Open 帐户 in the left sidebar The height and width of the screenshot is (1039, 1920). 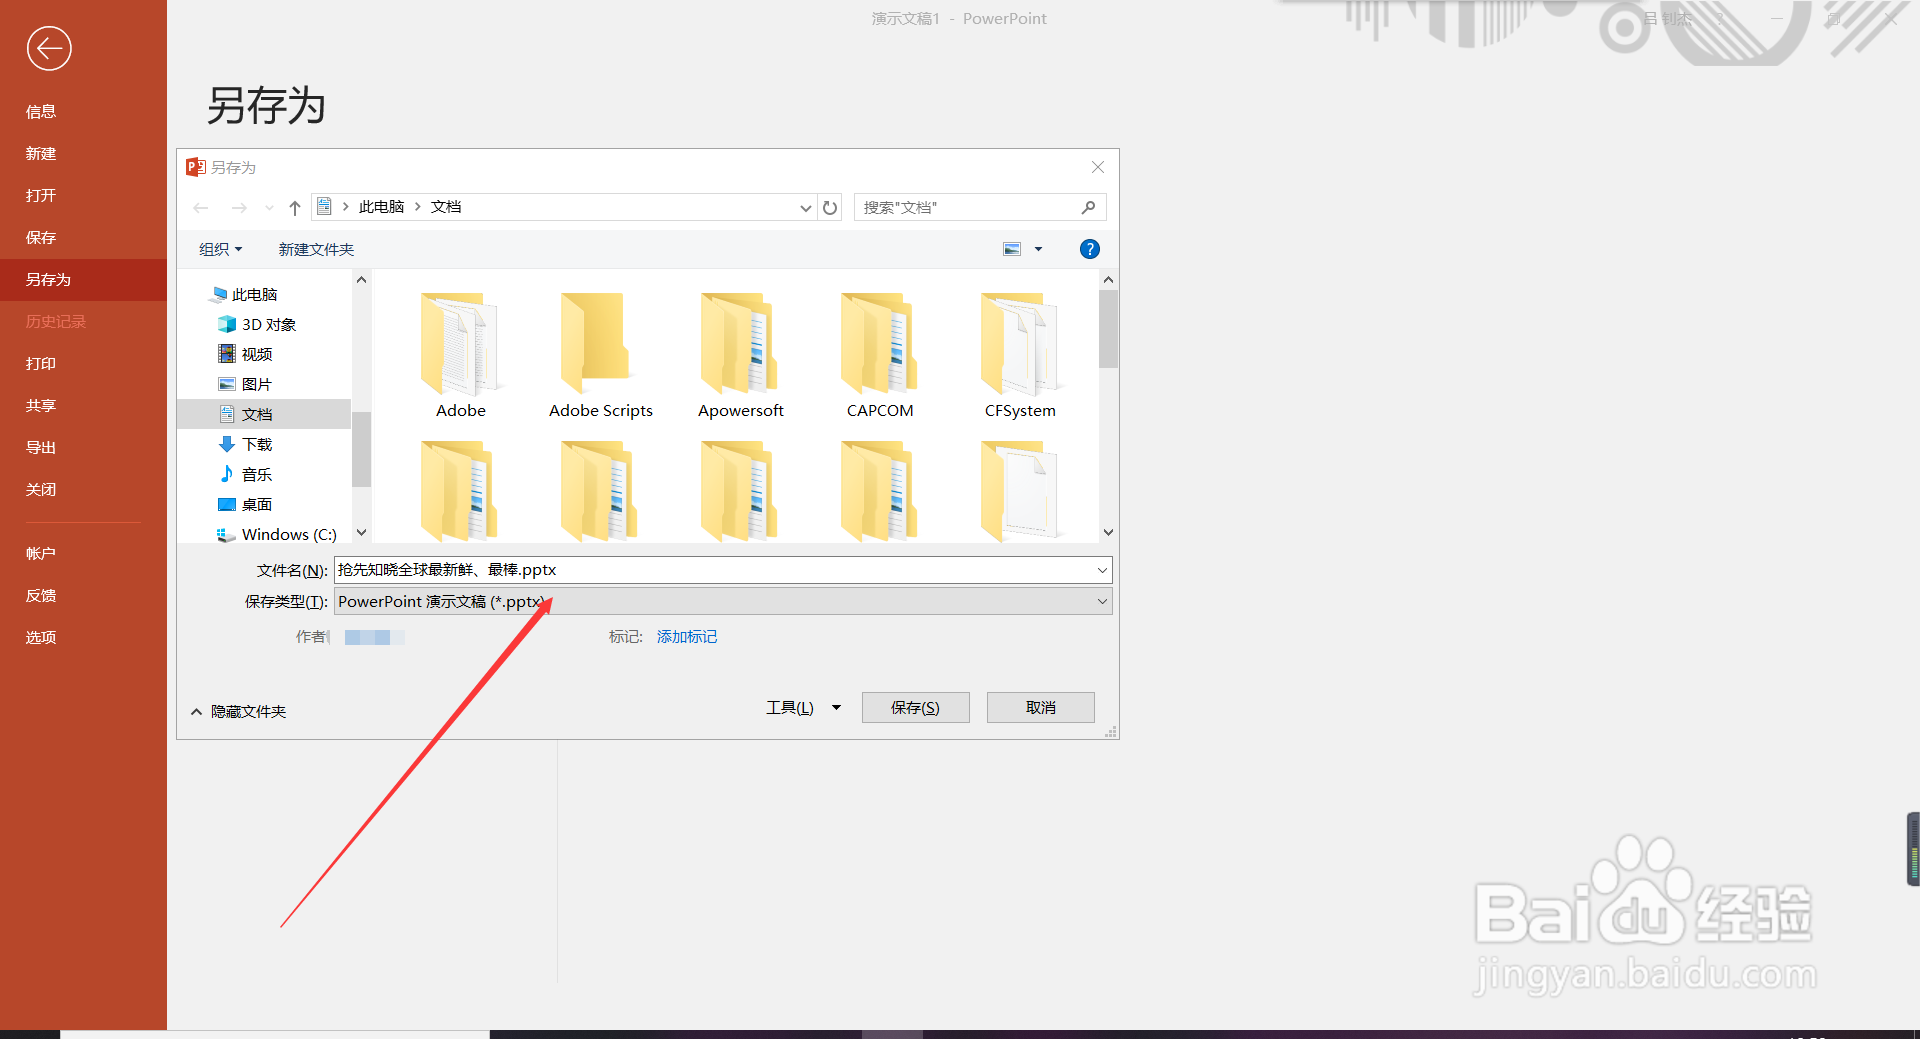[x=41, y=553]
